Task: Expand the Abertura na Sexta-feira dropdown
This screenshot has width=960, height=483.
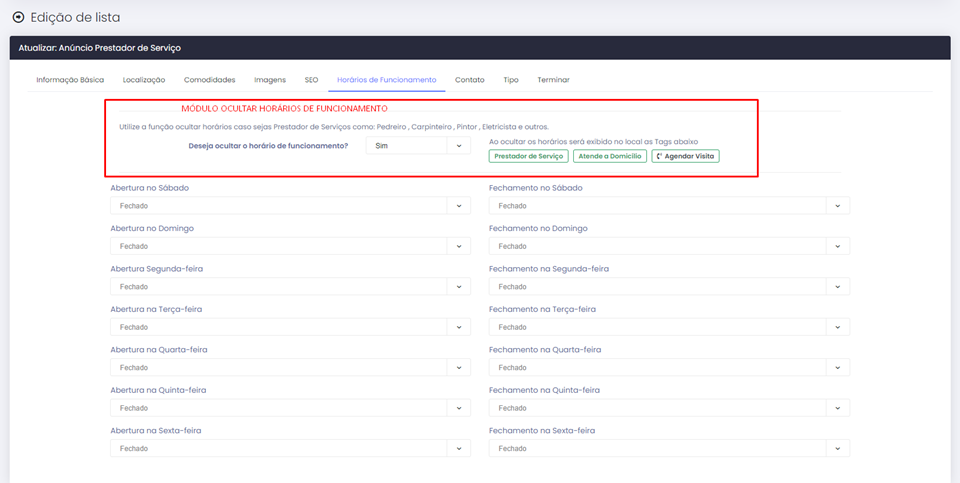Action: click(x=290, y=449)
